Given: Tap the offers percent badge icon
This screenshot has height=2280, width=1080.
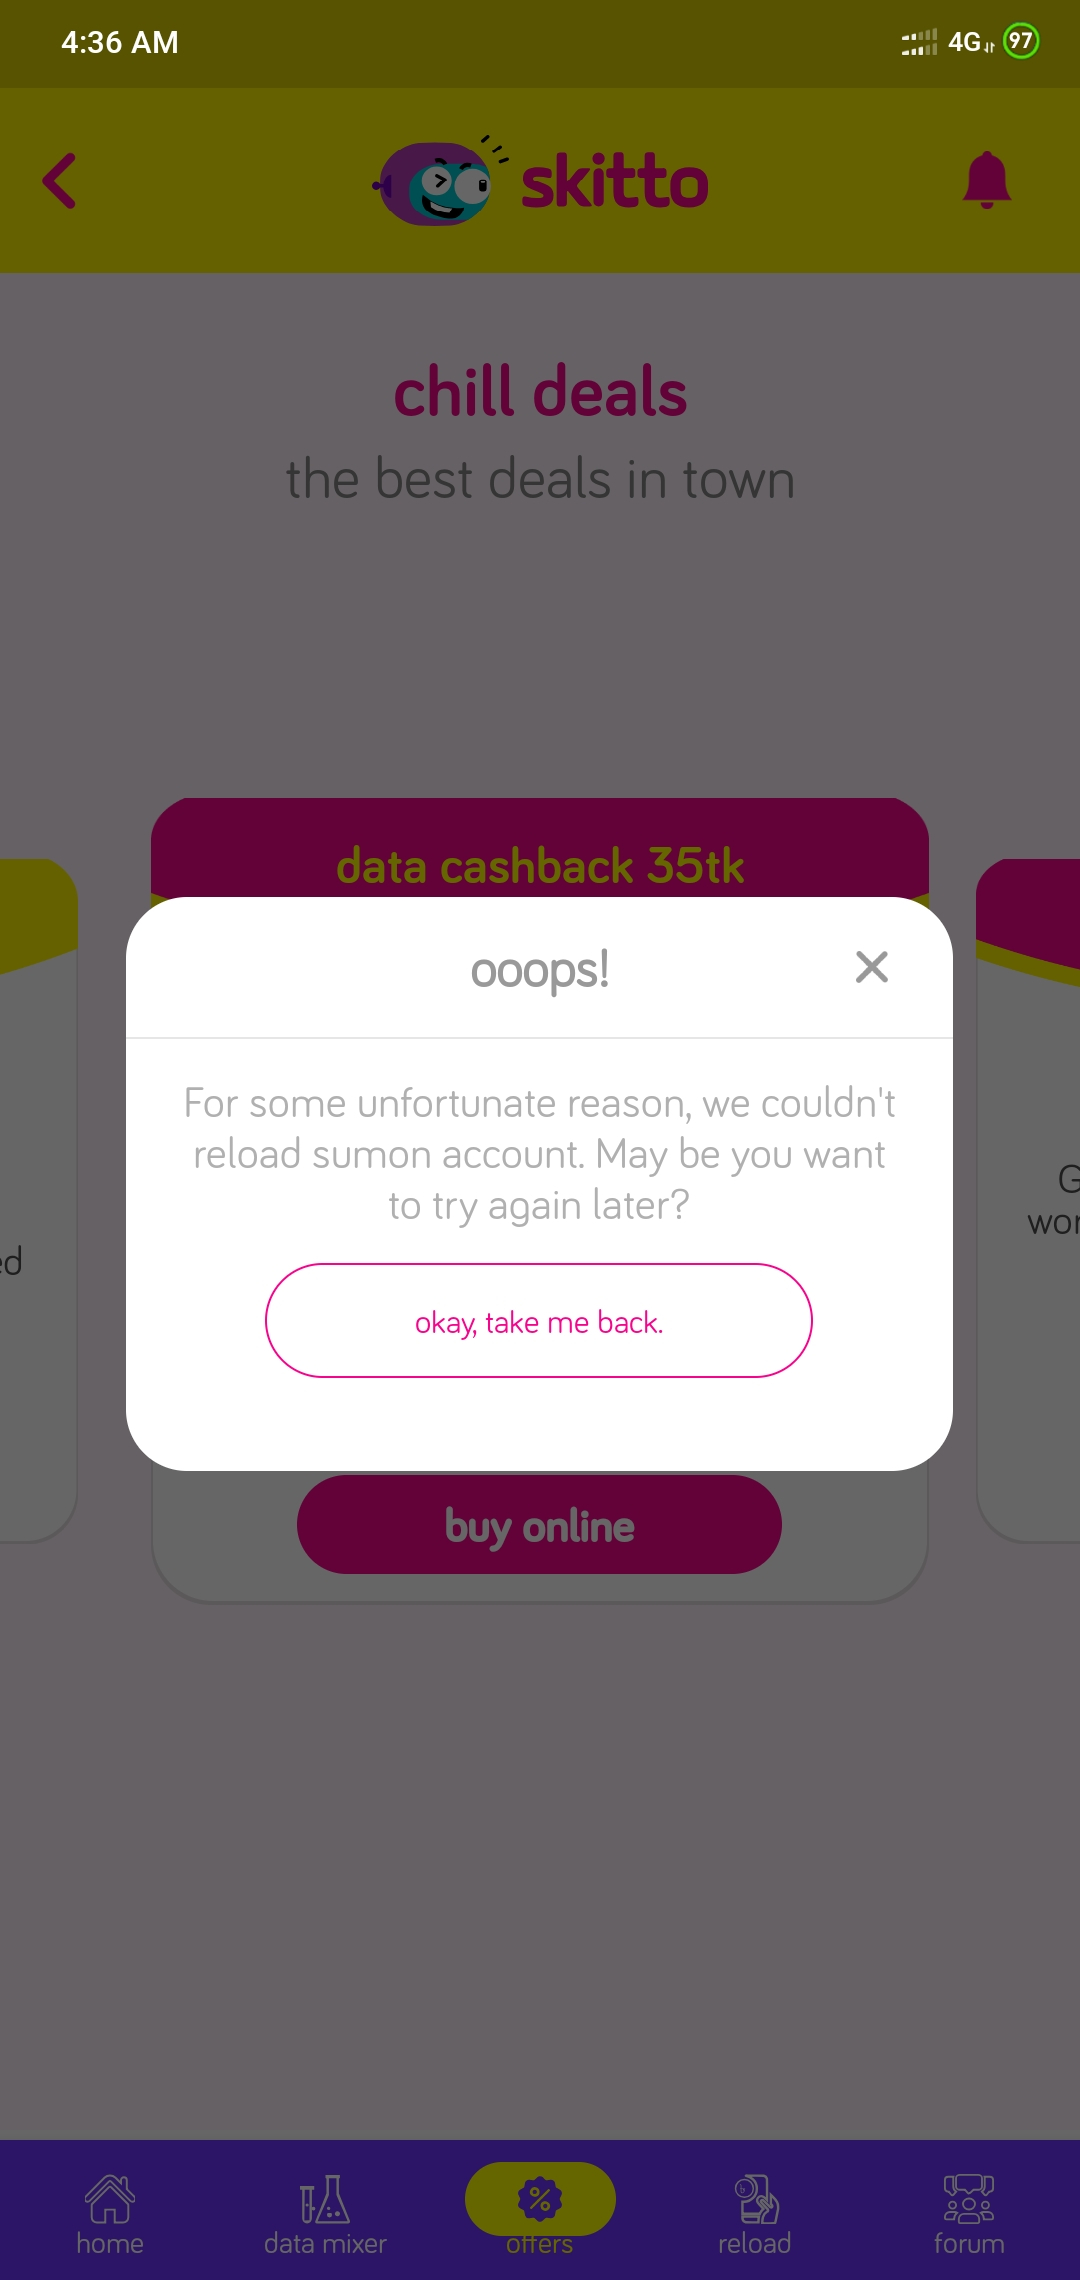Looking at the screenshot, I should click(x=540, y=2198).
